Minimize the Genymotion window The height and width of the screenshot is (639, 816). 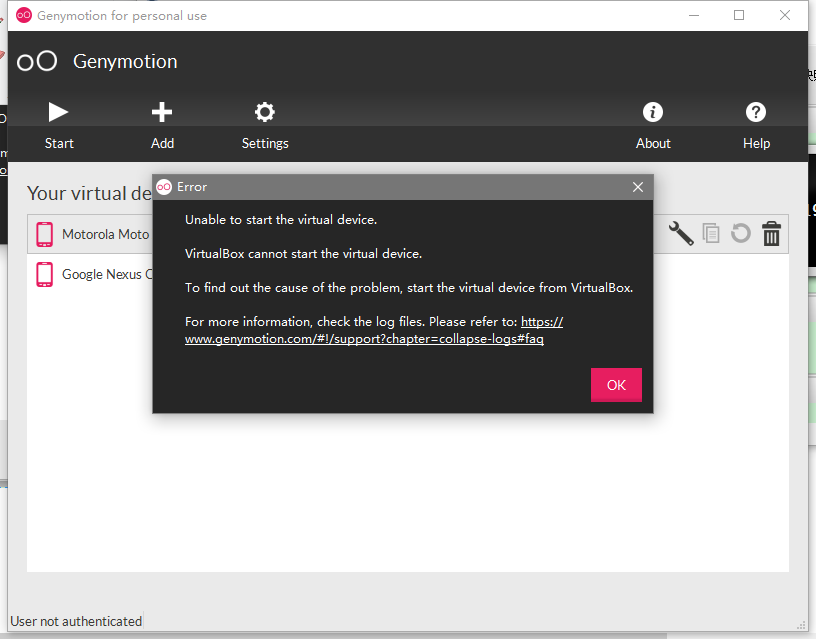[x=693, y=16]
